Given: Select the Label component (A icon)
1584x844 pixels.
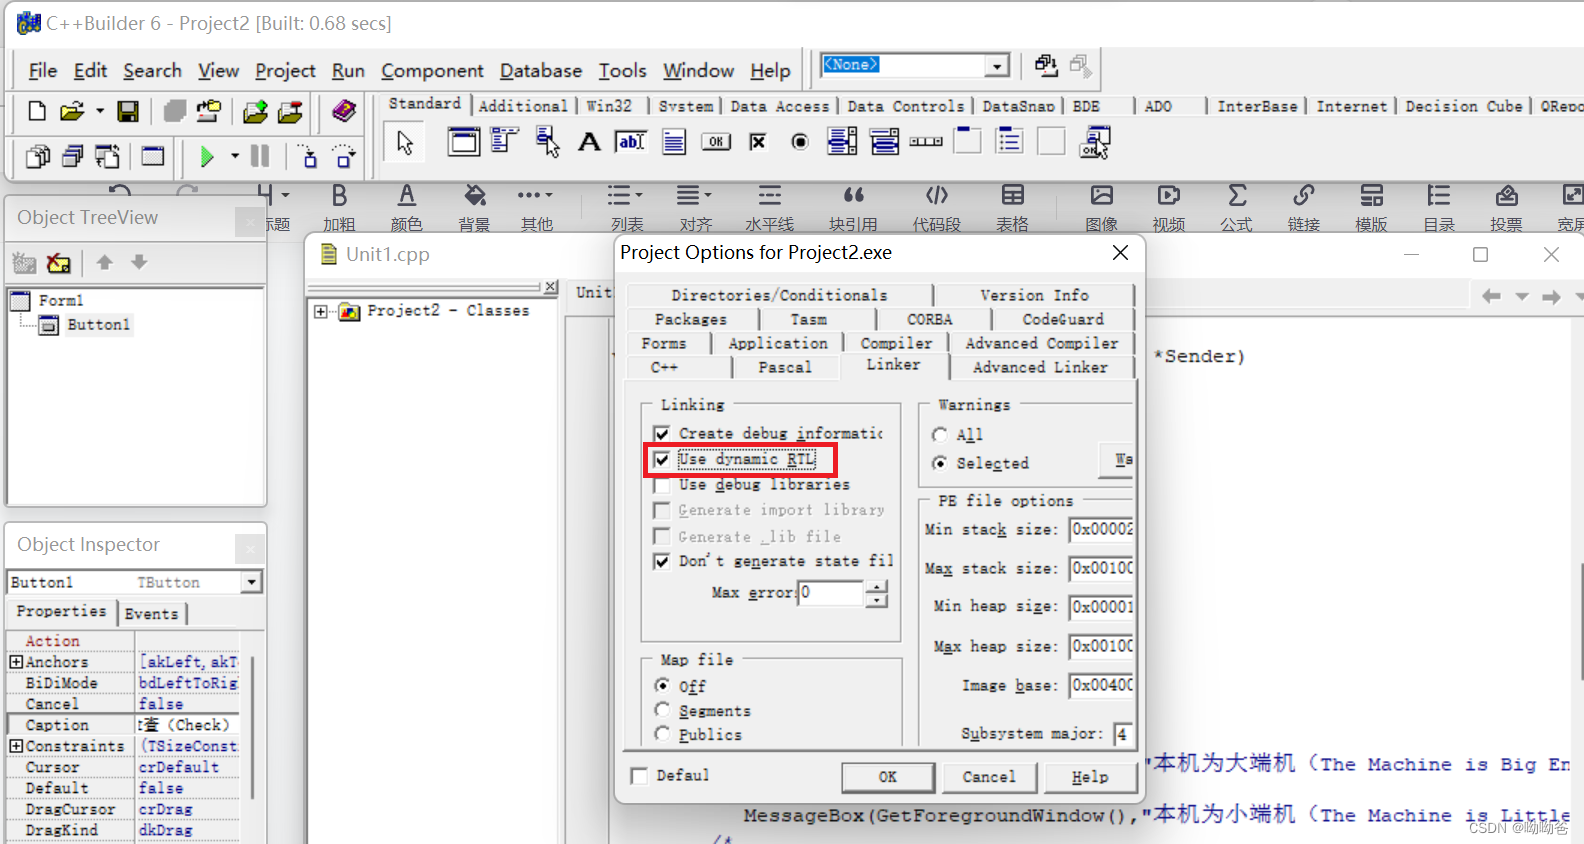Looking at the screenshot, I should pos(589,142).
